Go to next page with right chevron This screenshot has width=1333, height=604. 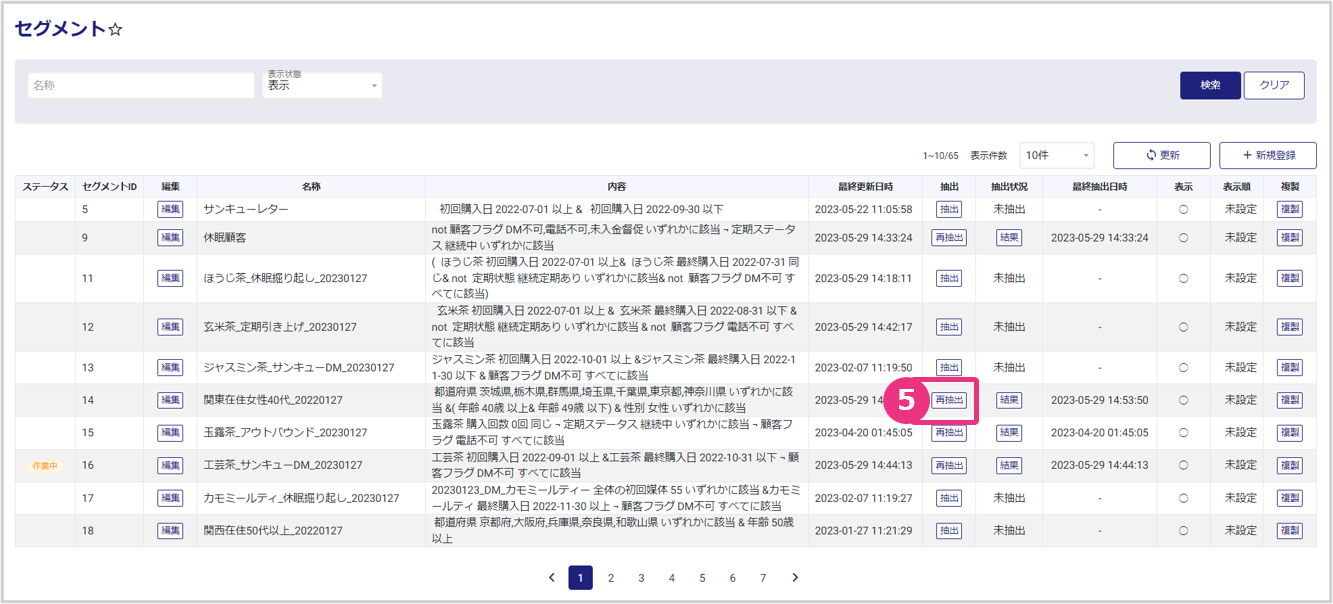(x=795, y=578)
